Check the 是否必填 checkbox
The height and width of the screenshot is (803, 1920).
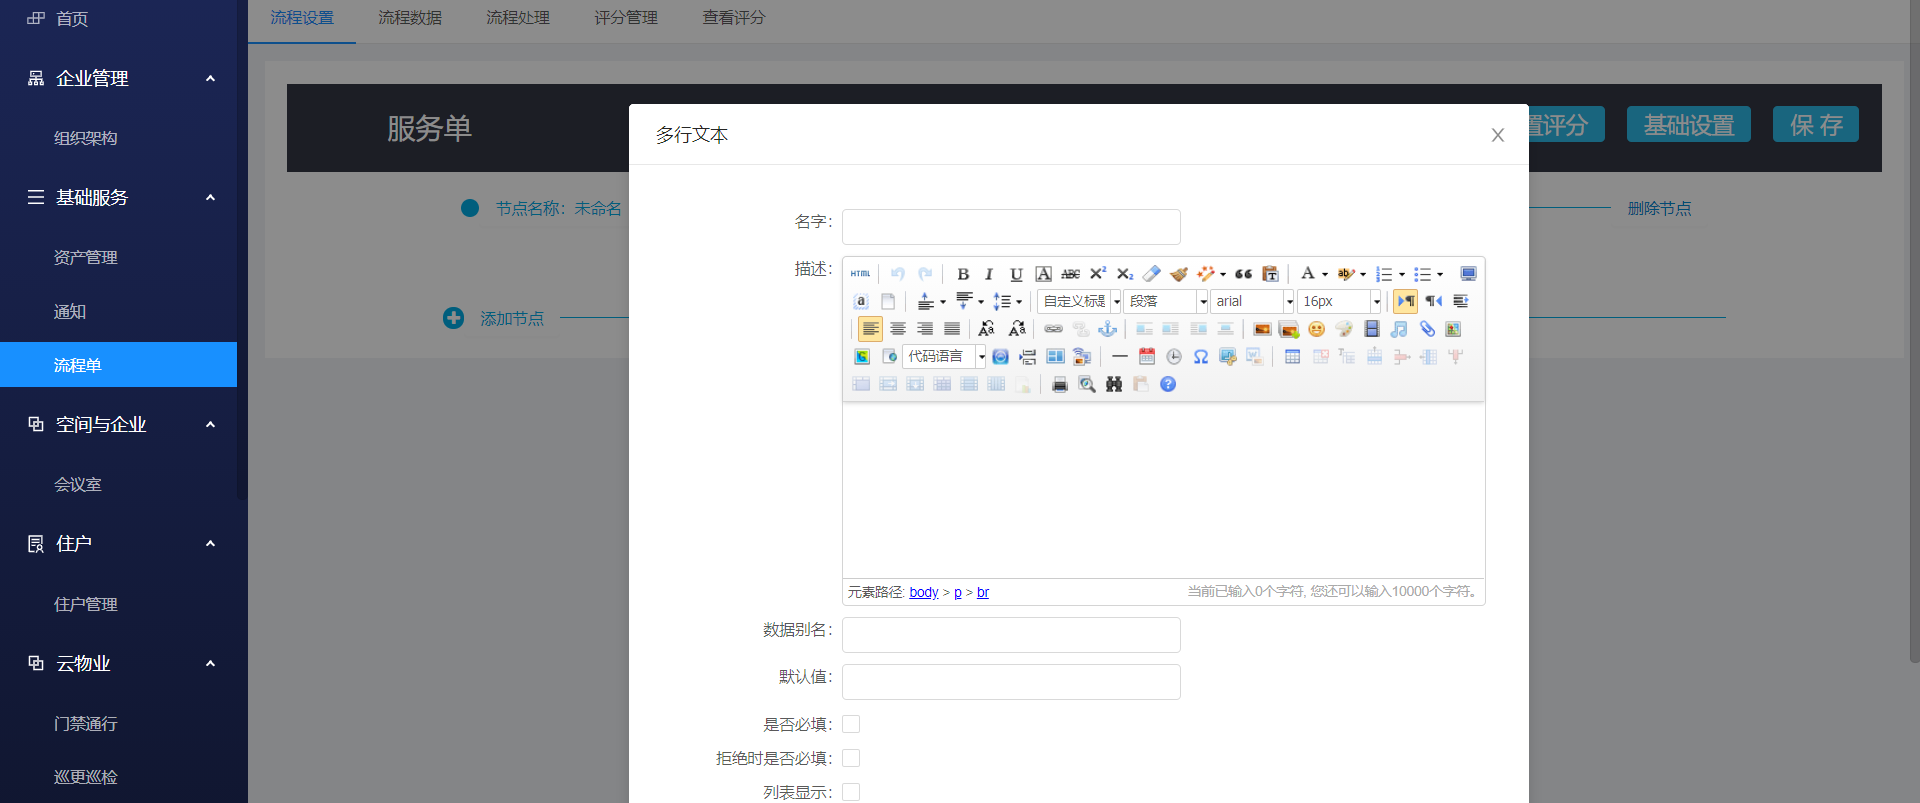(x=851, y=724)
